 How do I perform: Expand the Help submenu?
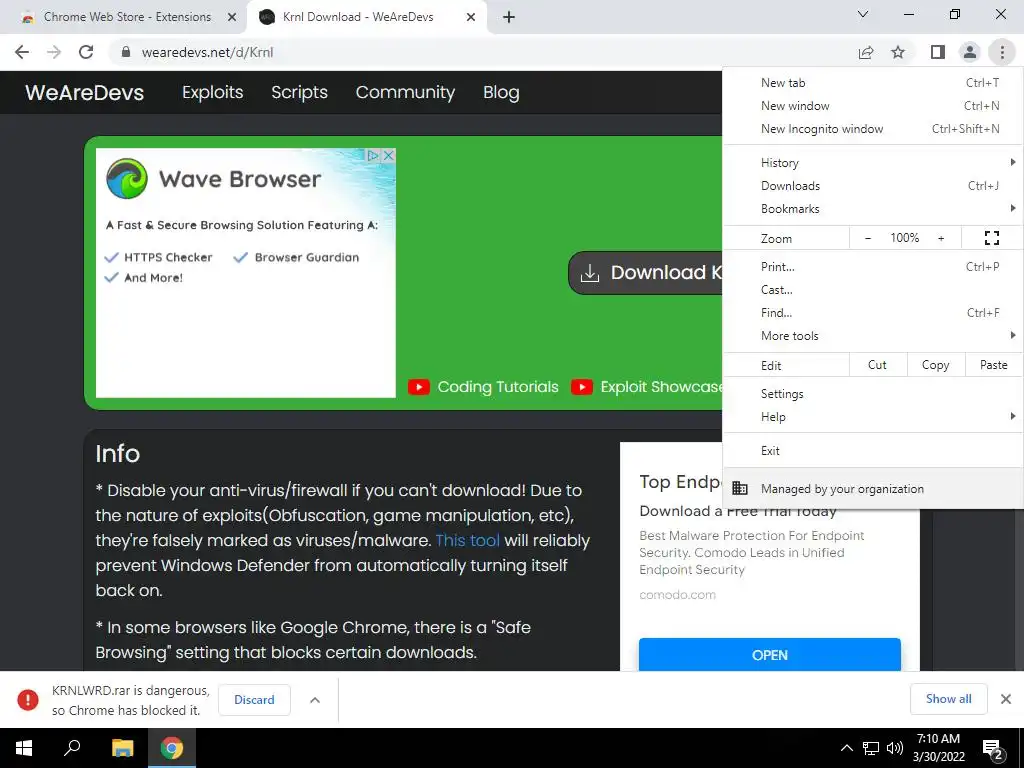coord(872,417)
